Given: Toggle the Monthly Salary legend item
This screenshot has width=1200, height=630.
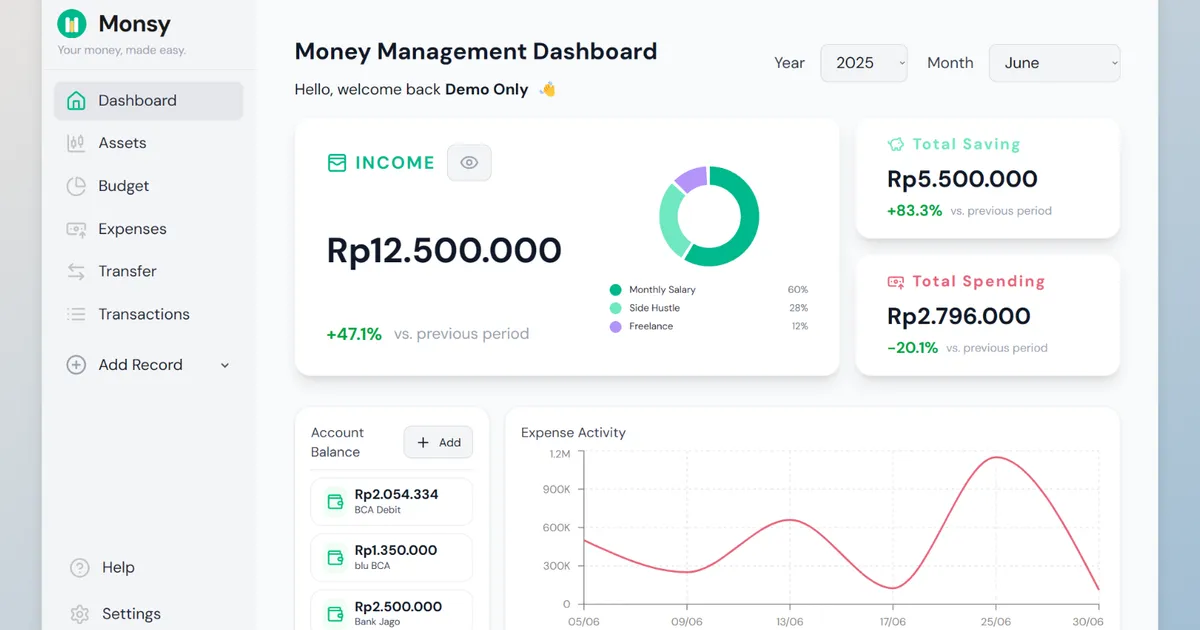Looking at the screenshot, I should pos(661,290).
